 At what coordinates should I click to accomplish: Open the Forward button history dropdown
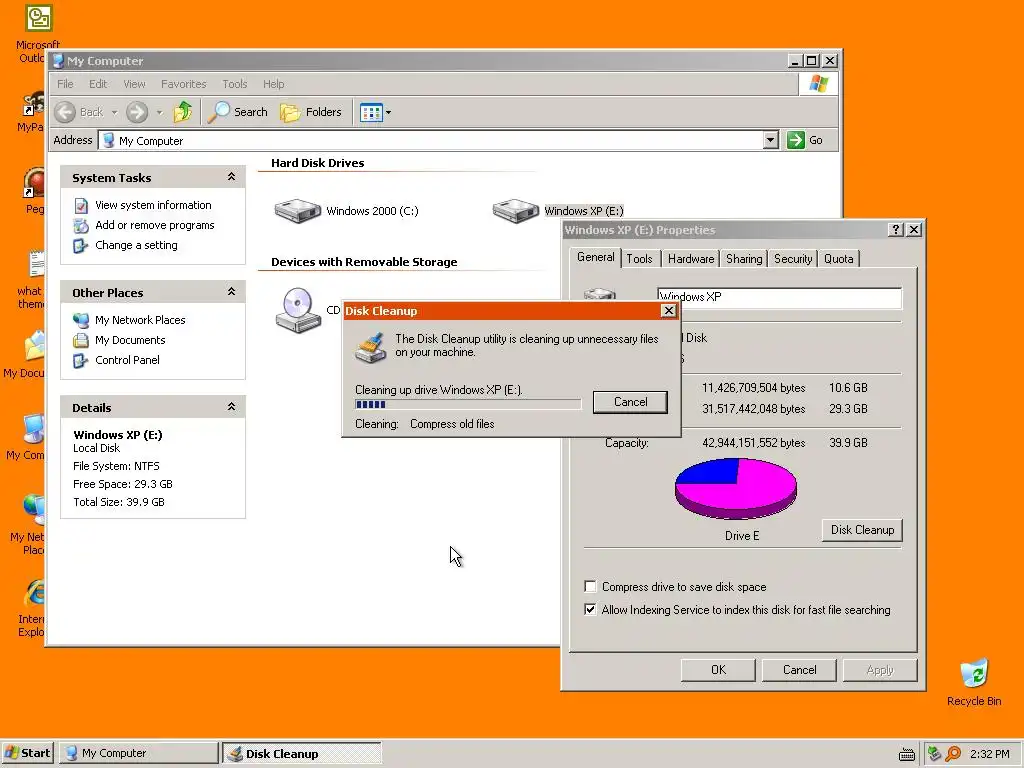tap(159, 112)
